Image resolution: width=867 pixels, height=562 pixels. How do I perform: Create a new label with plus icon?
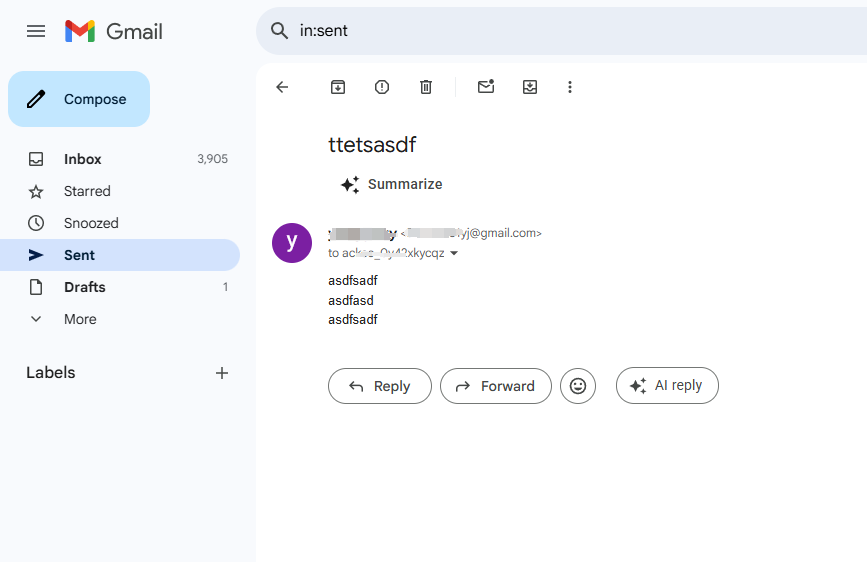(x=222, y=373)
